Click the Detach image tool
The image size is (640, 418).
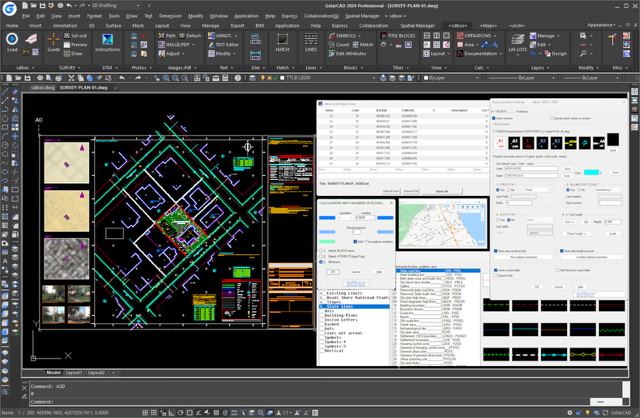click(x=190, y=36)
